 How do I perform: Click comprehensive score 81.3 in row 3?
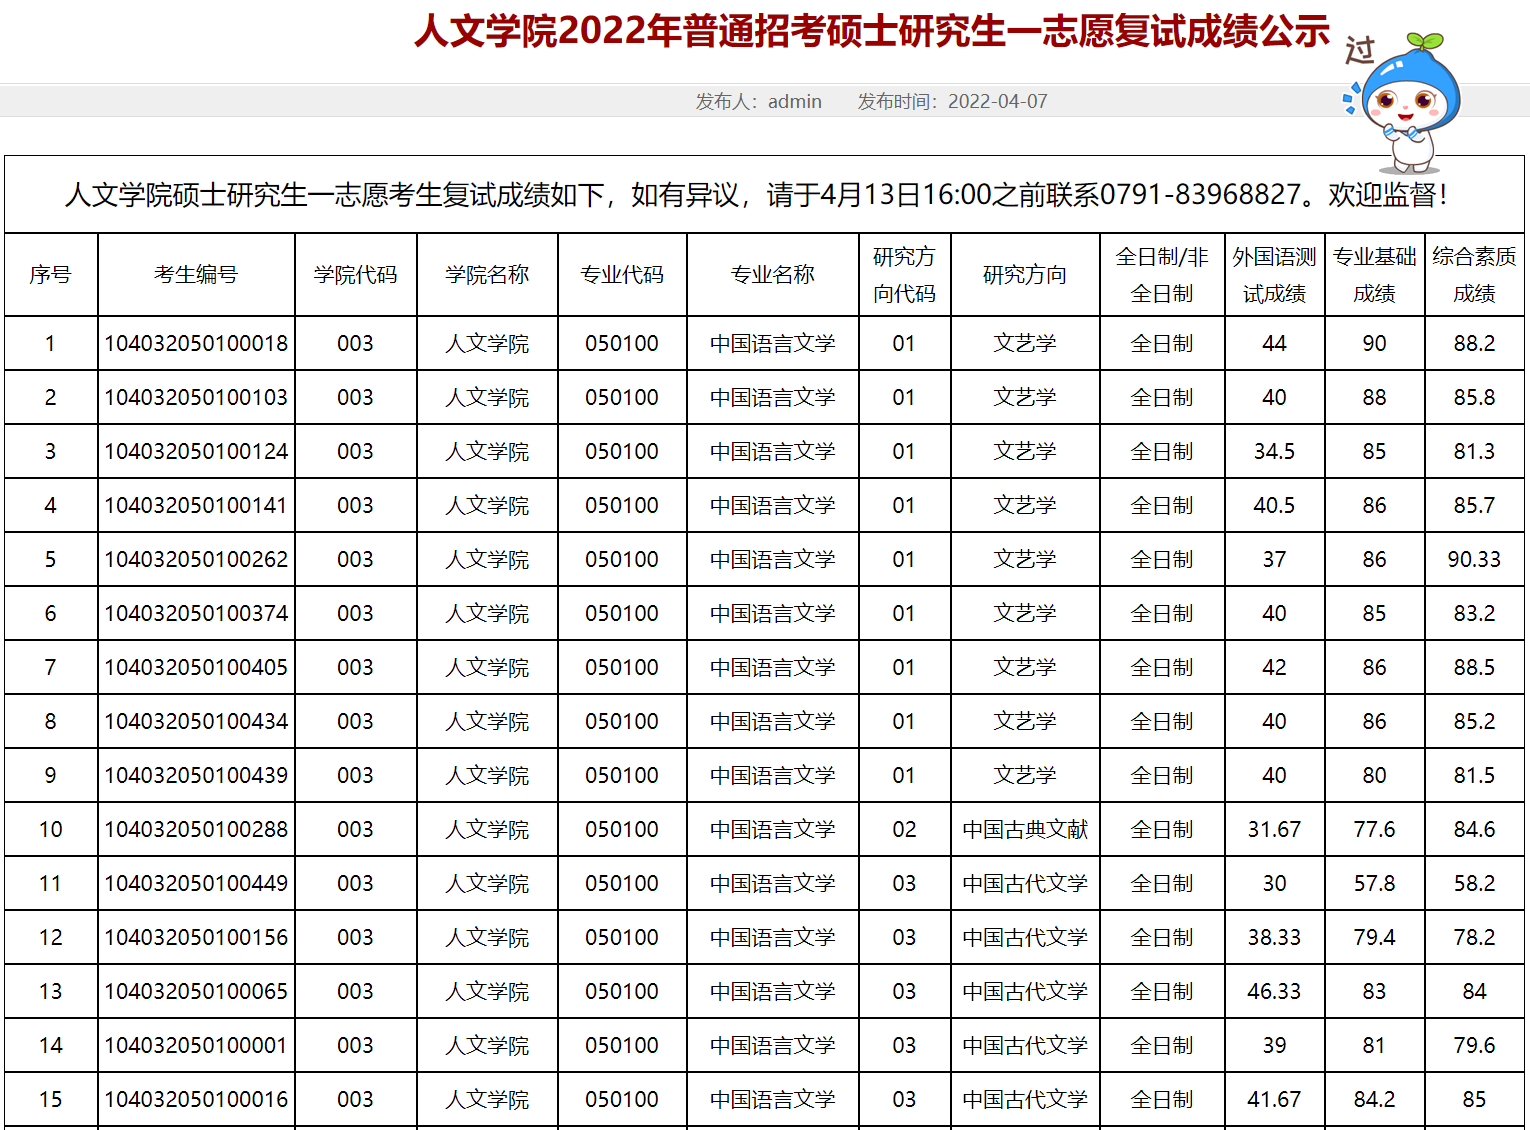[1475, 452]
